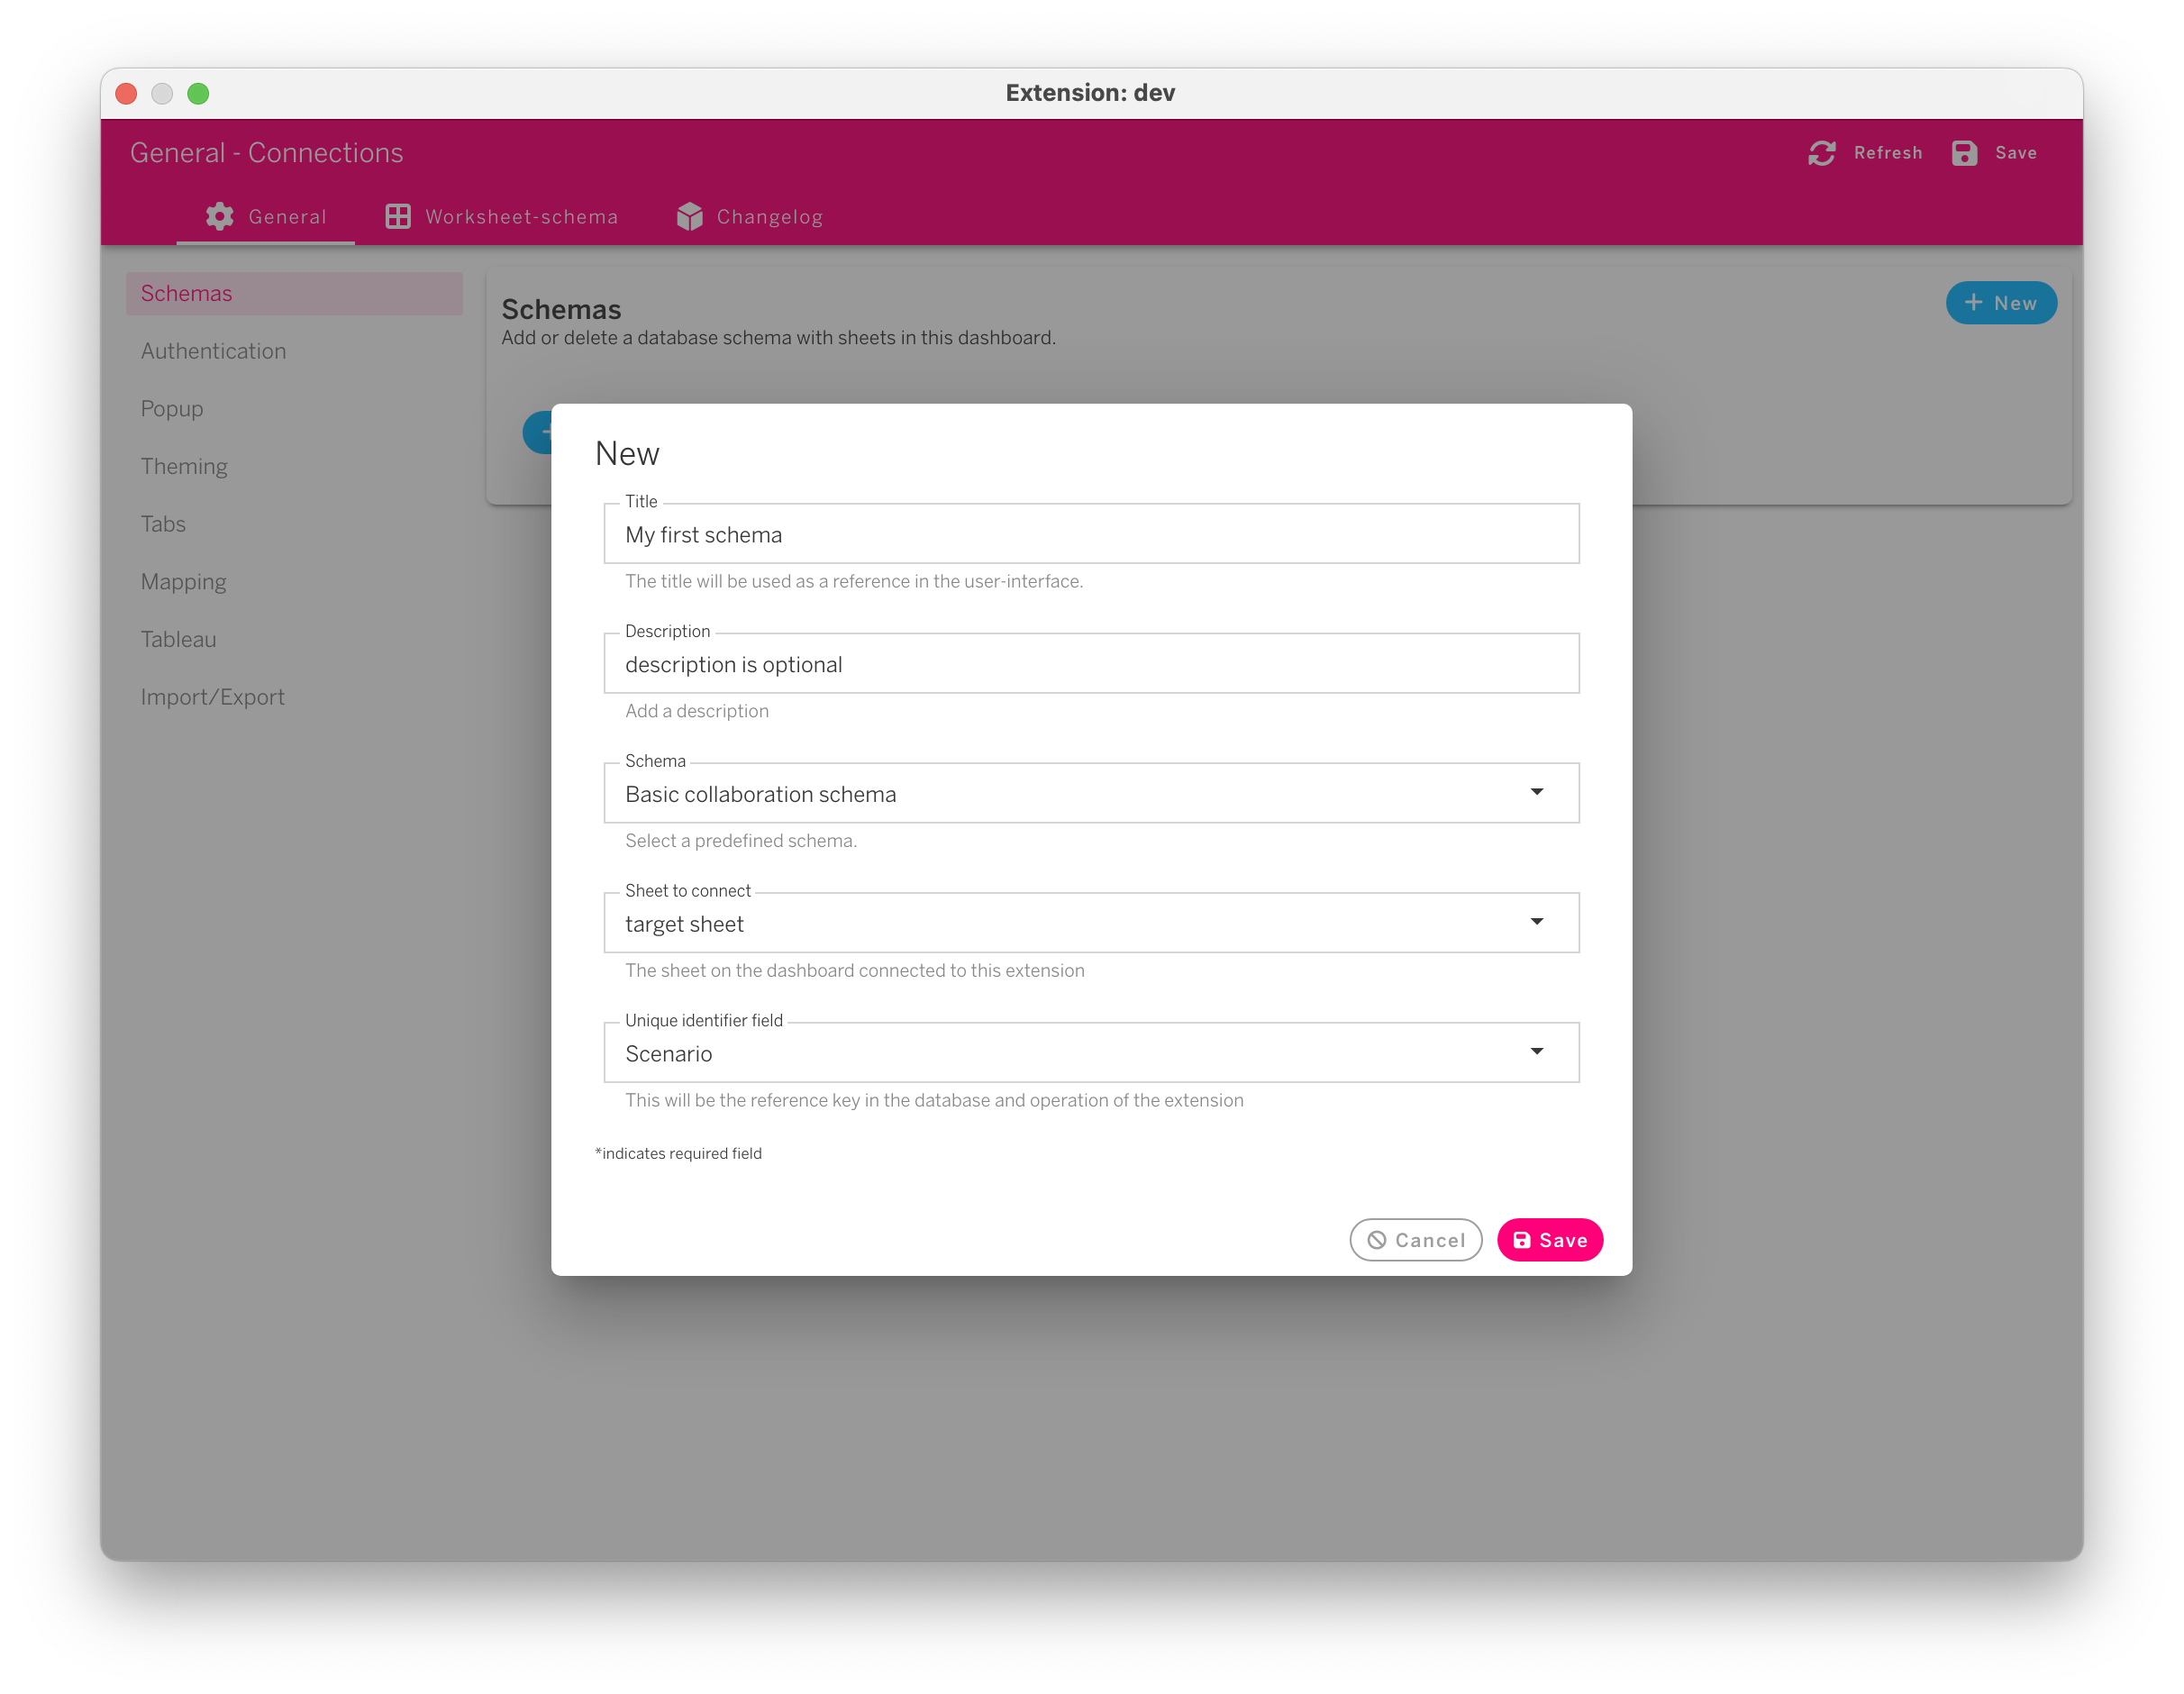Click the prohibited icon on Cancel button
2184x1694 pixels.
click(x=1377, y=1240)
